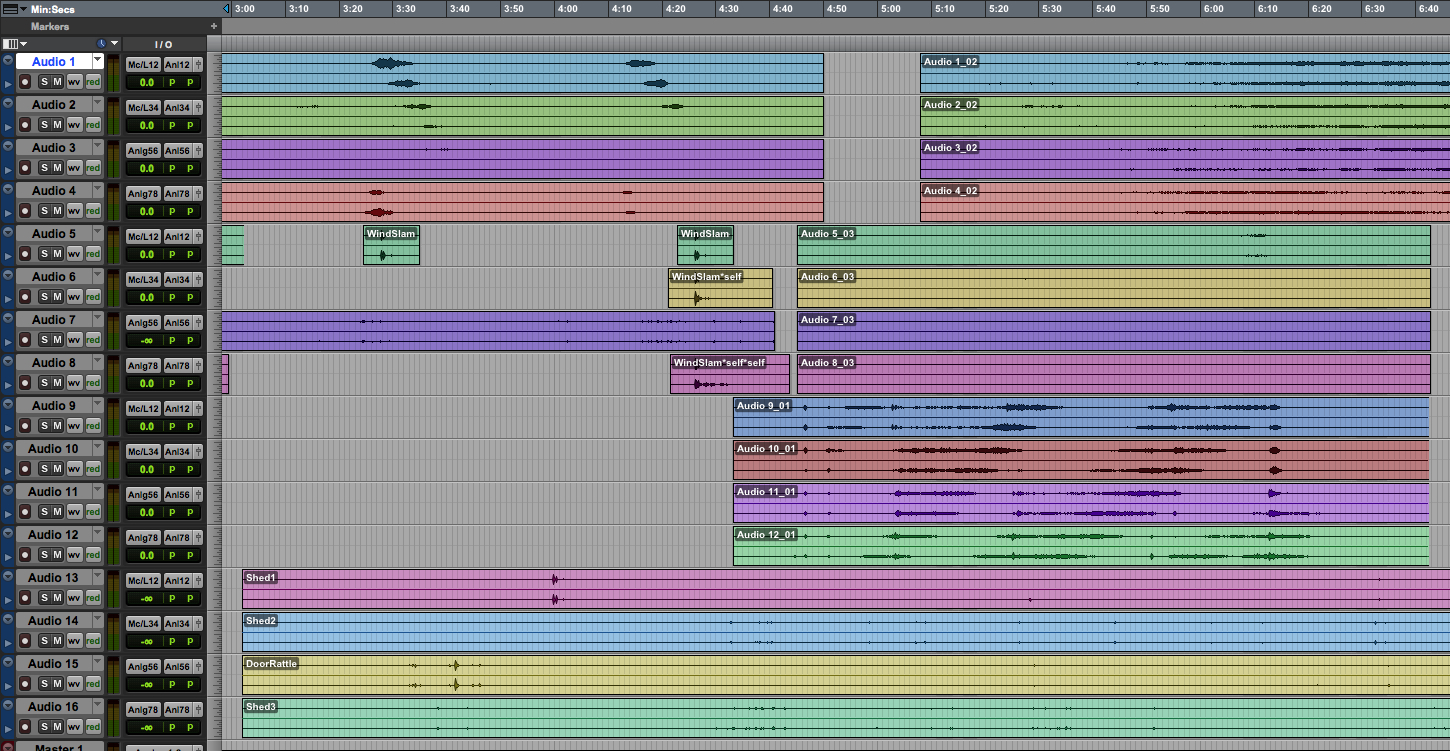This screenshot has width=1450, height=751.
Task: Toggle solo on Audio 13
Action: [44, 598]
